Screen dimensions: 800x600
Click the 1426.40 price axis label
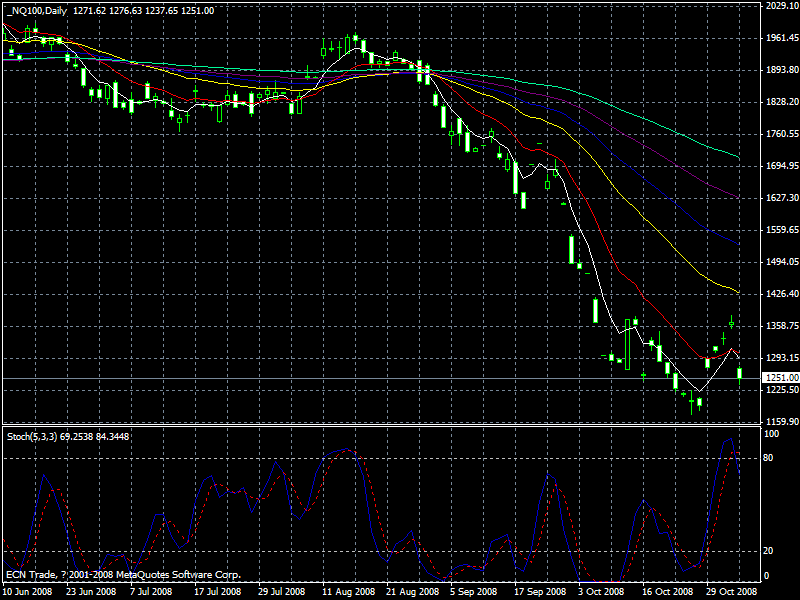(782, 294)
